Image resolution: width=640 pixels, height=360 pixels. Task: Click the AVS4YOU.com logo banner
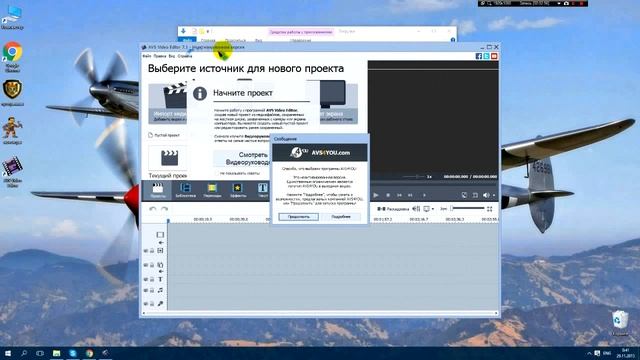(320, 153)
